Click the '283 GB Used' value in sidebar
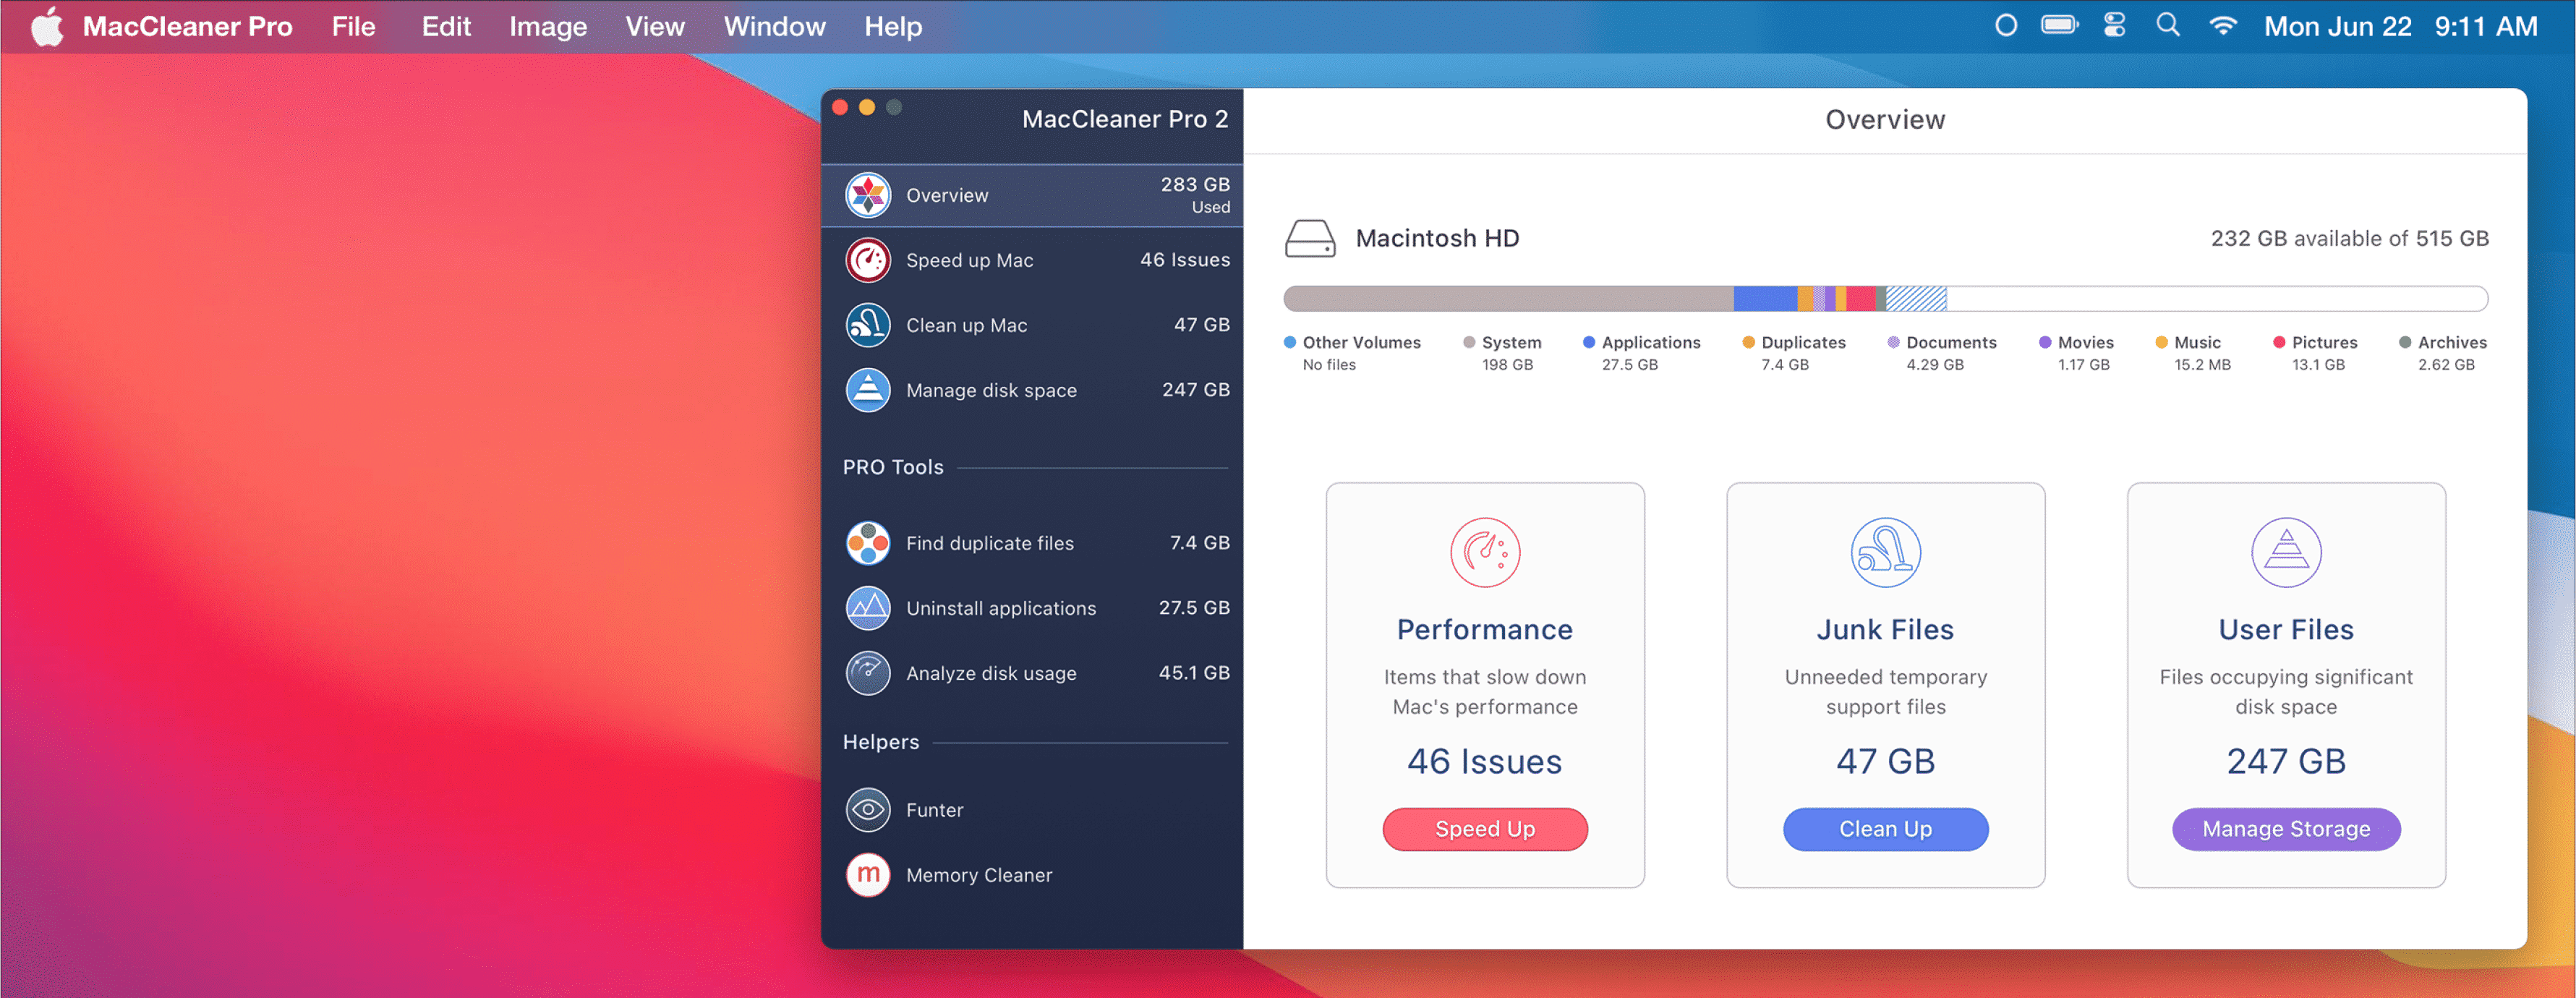The width and height of the screenshot is (2576, 998). pos(1195,195)
